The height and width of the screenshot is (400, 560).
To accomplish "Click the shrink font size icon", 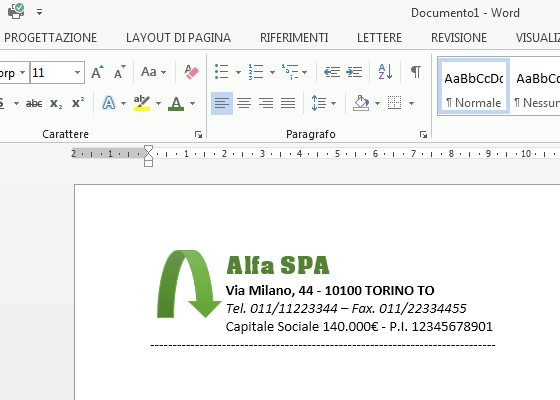I will point(120,72).
